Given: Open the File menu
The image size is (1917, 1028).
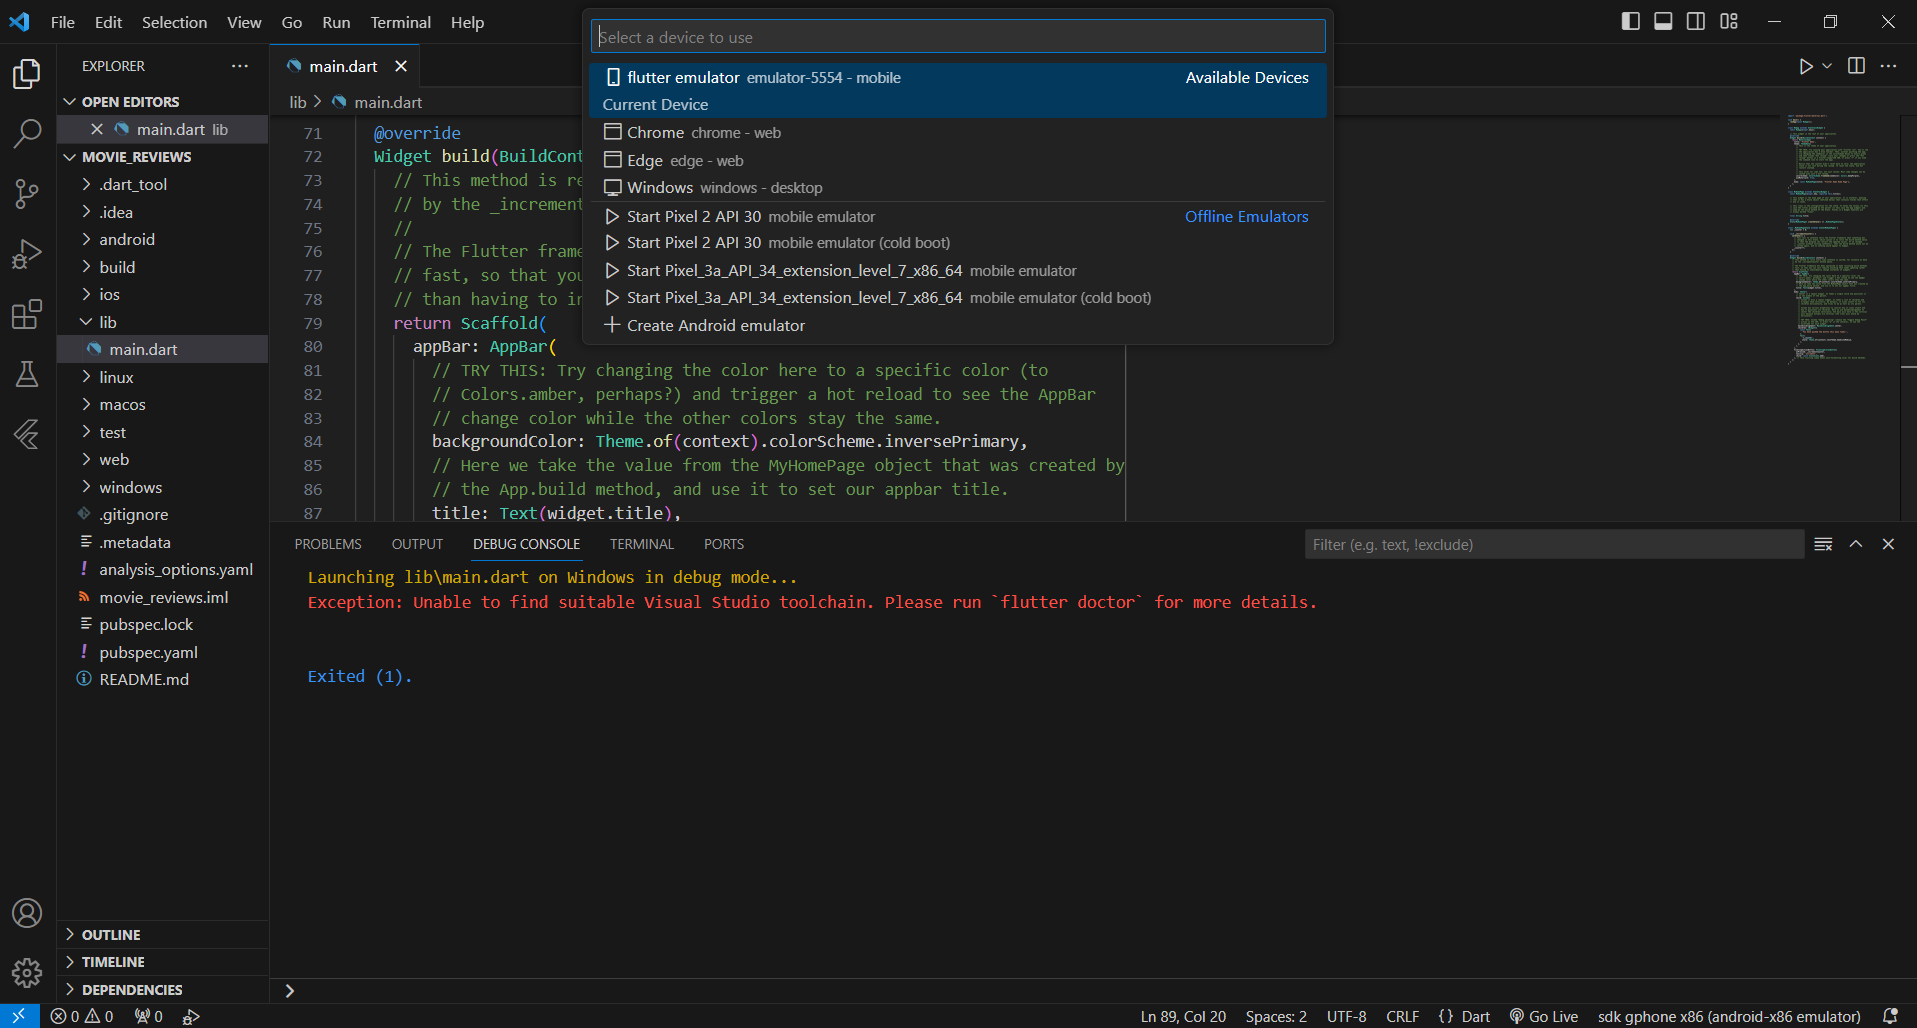Looking at the screenshot, I should [x=63, y=22].
